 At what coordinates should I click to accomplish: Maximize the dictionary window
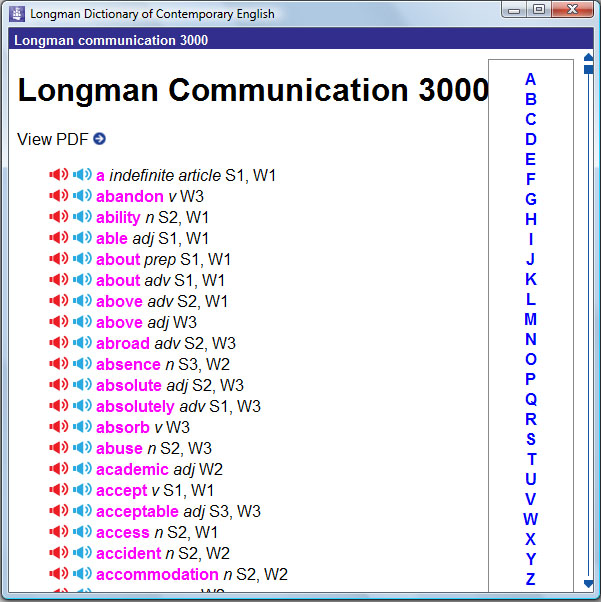pos(539,10)
